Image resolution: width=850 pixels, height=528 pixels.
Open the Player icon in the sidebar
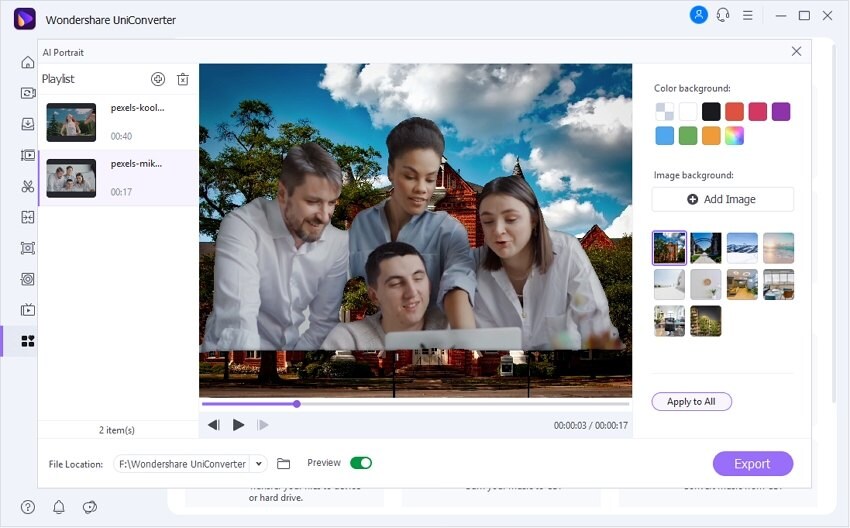pos(28,310)
